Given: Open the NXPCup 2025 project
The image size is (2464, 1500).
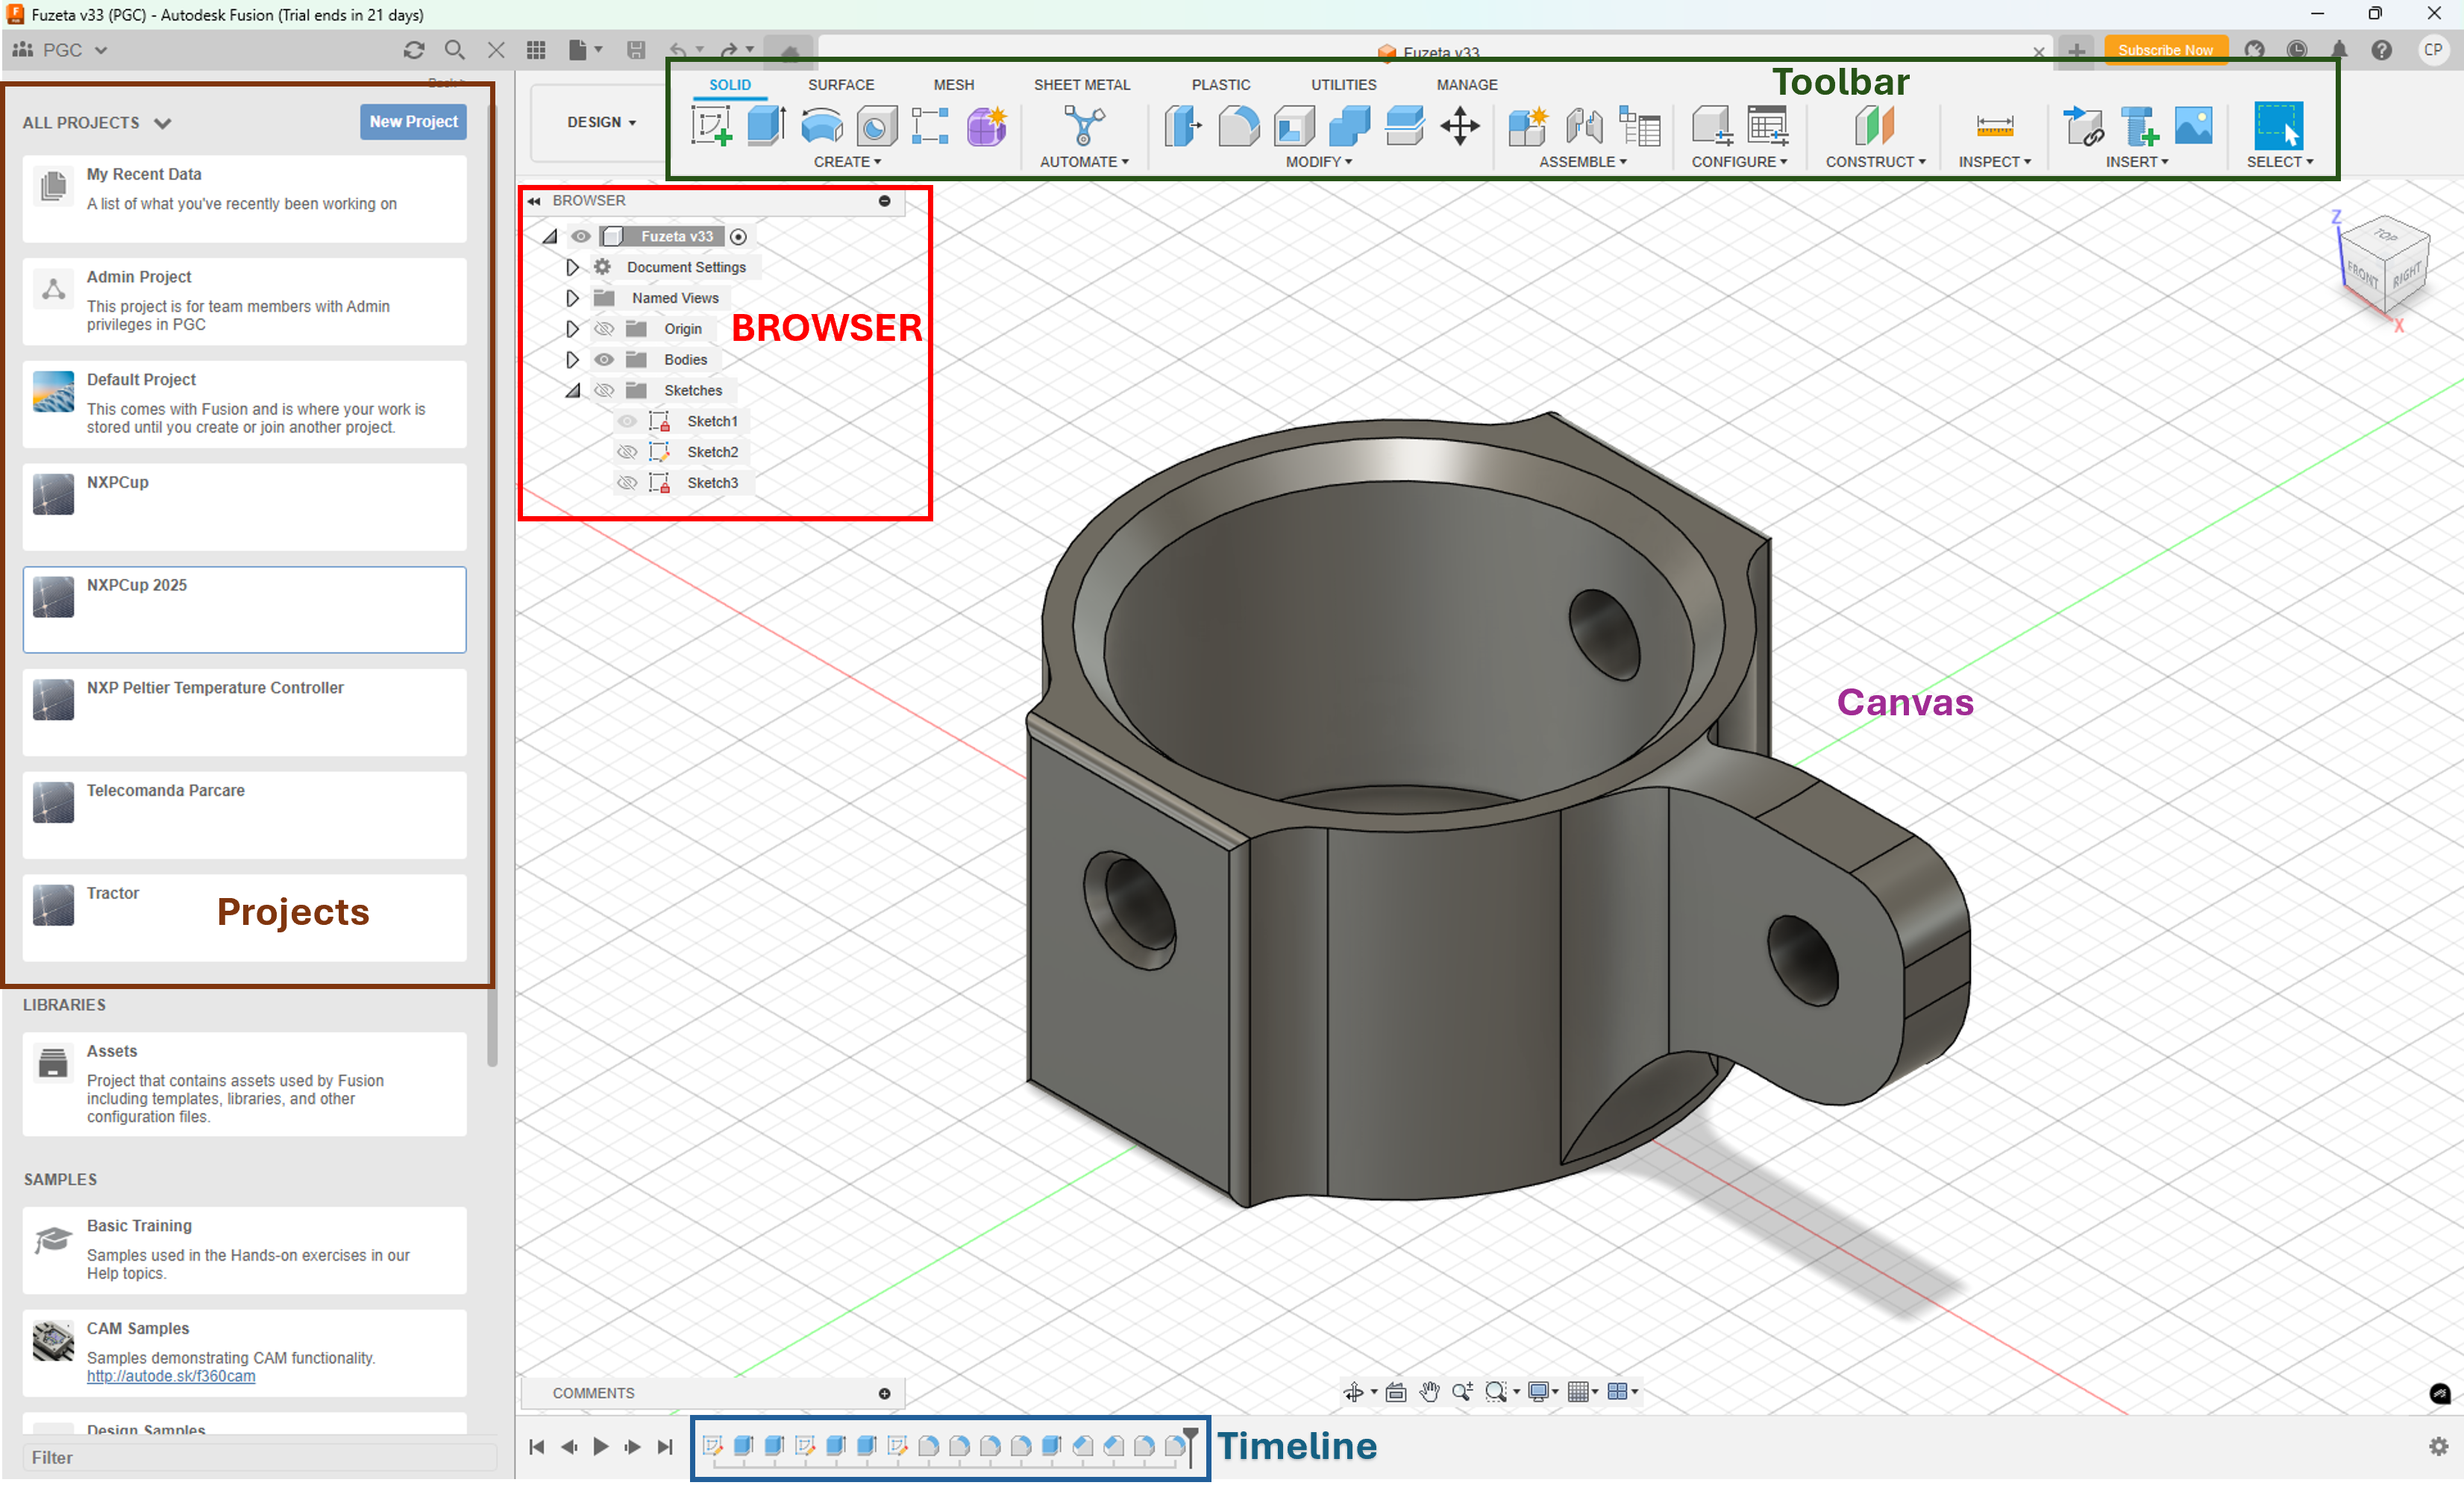Looking at the screenshot, I should pyautogui.click(x=244, y=609).
